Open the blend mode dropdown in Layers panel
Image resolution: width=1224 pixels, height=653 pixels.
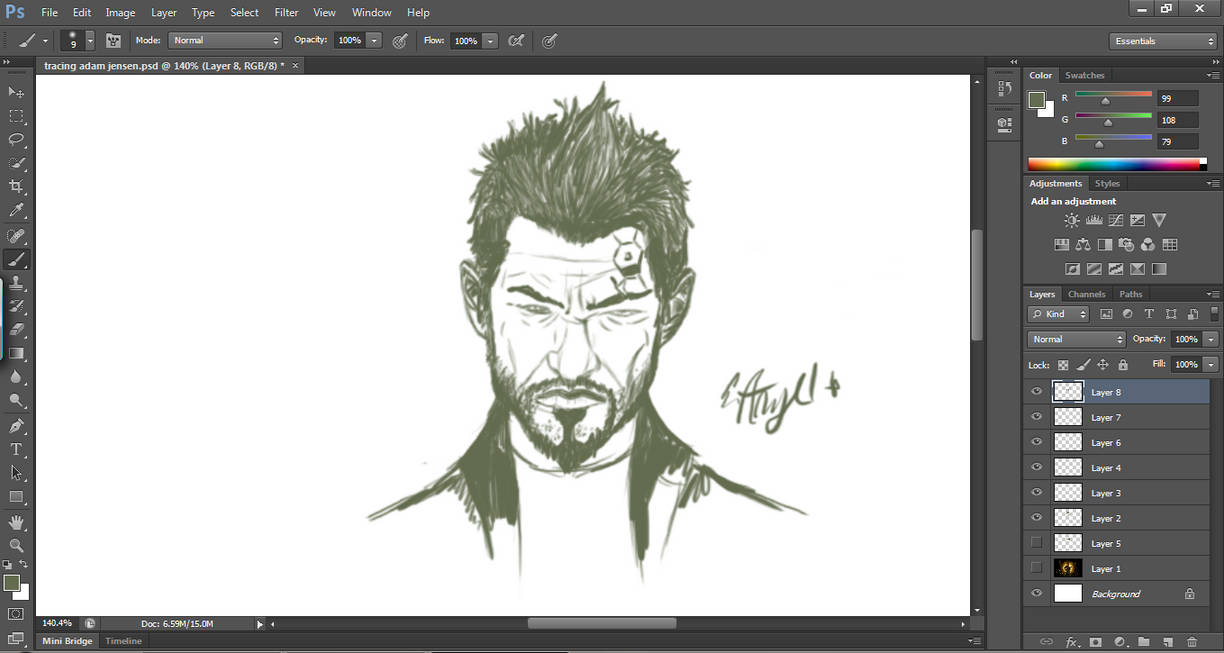click(1075, 339)
